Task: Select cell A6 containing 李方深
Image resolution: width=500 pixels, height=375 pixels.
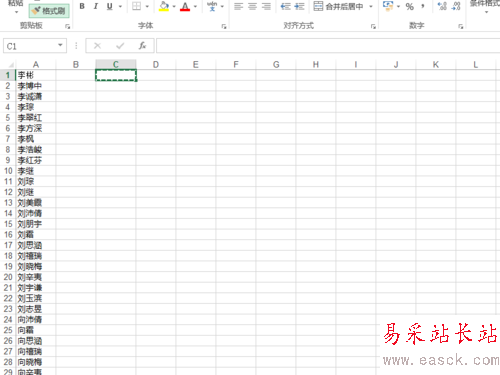Action: pos(36,128)
